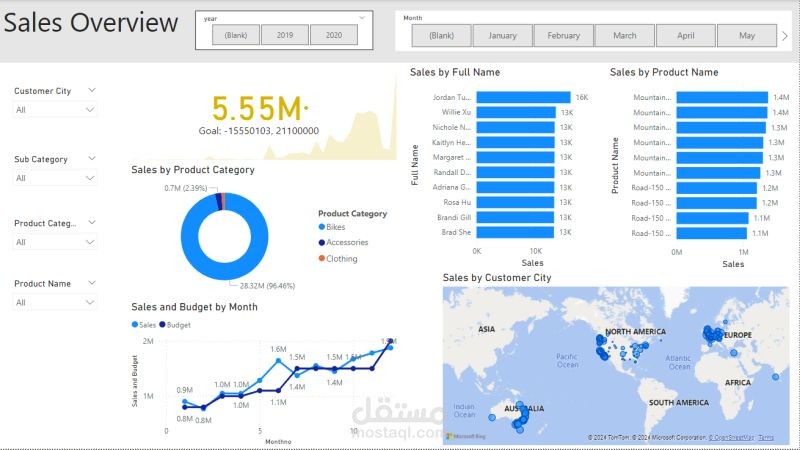Filter by March in Month slicer

[x=625, y=36]
